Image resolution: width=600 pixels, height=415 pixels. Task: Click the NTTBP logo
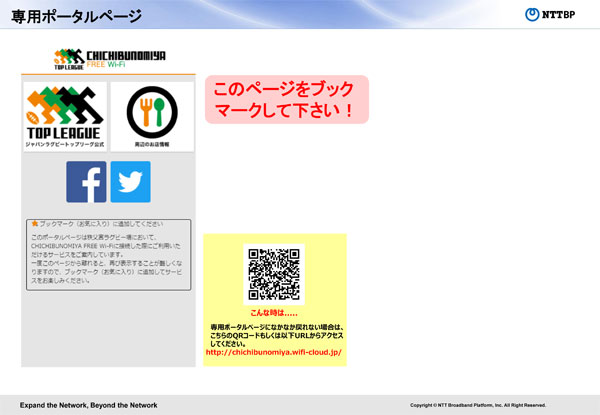pyautogui.click(x=550, y=15)
